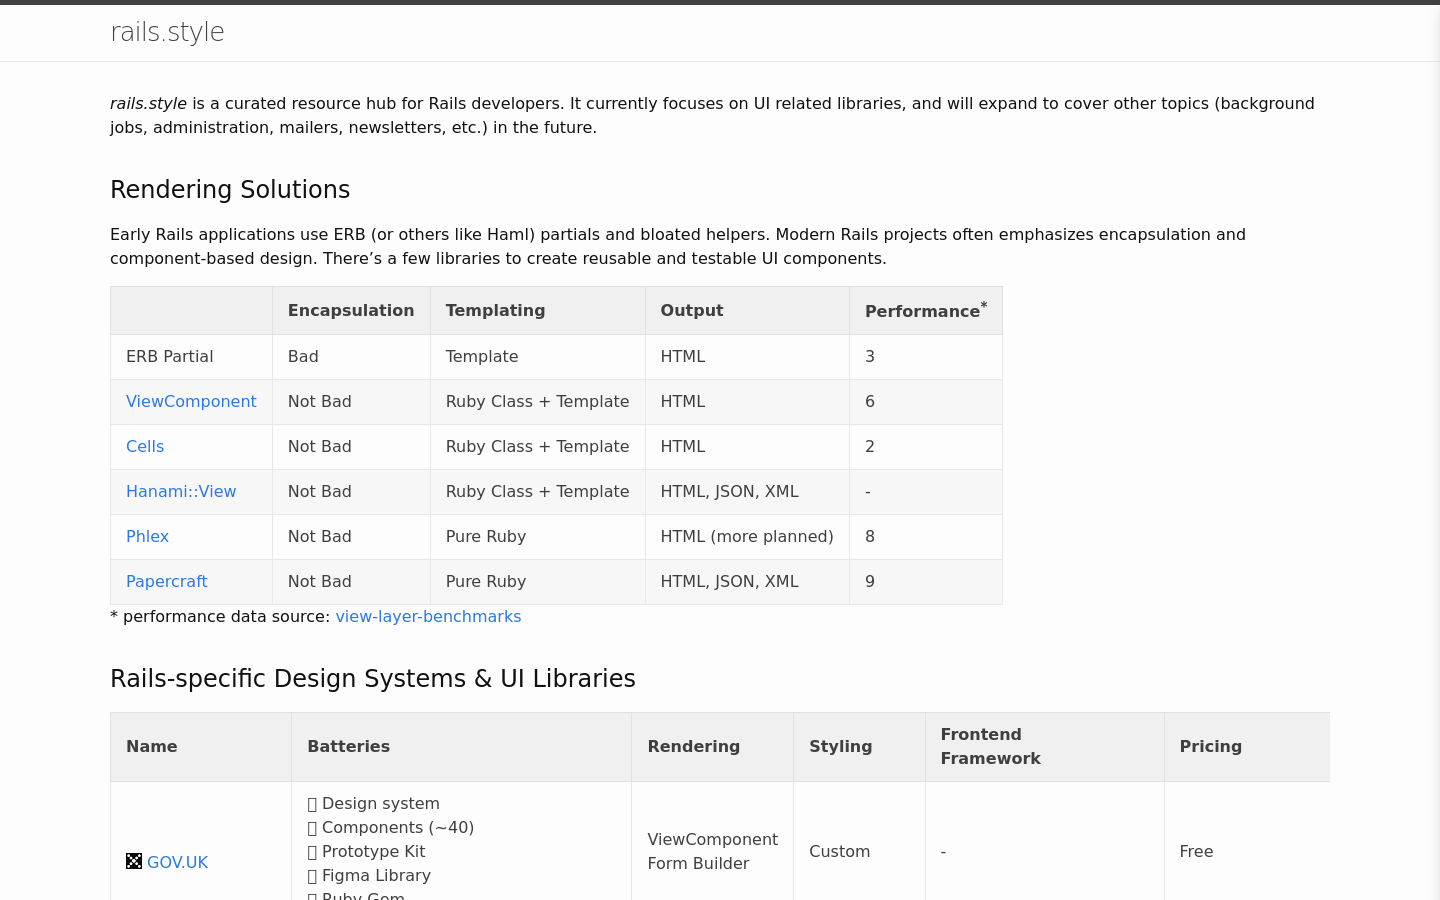The width and height of the screenshot is (1440, 900).
Task: Click the rails.style site title
Action: click(x=167, y=32)
